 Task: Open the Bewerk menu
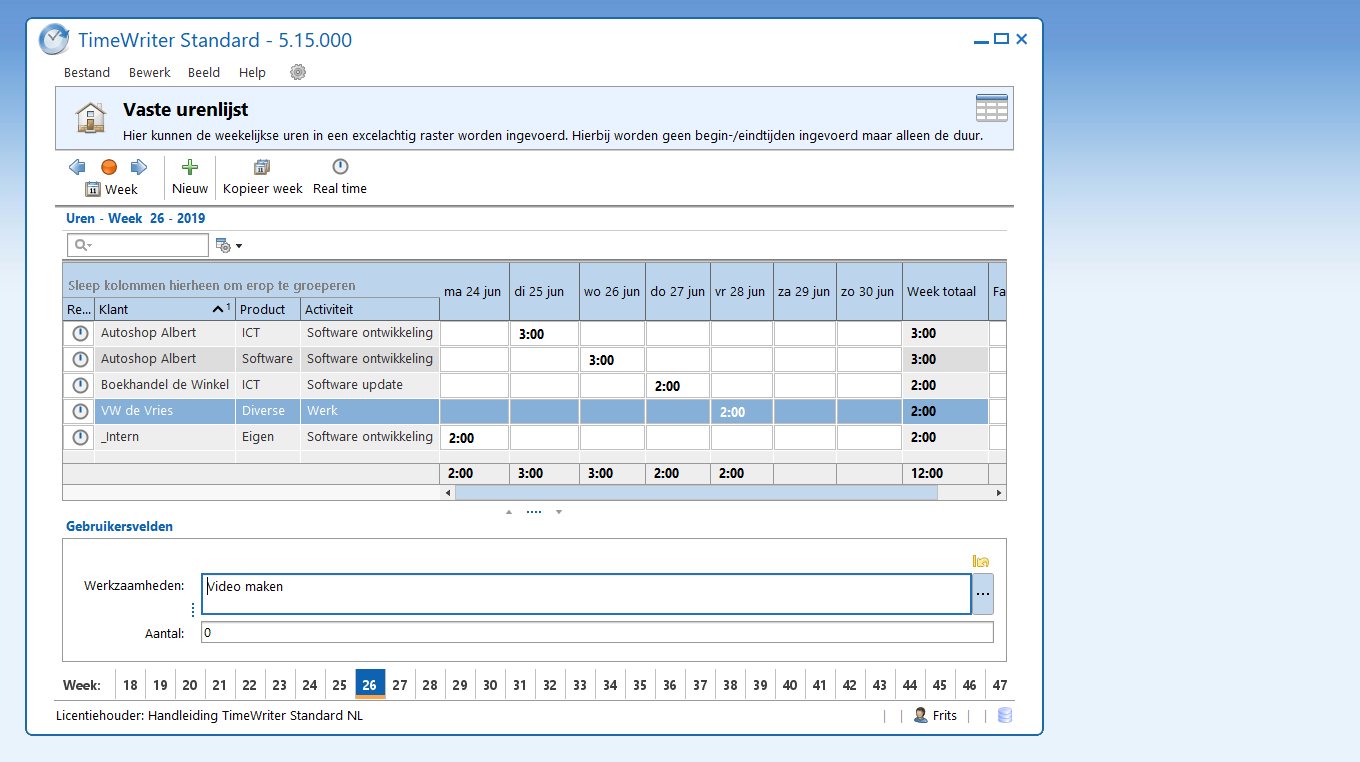pyautogui.click(x=150, y=73)
